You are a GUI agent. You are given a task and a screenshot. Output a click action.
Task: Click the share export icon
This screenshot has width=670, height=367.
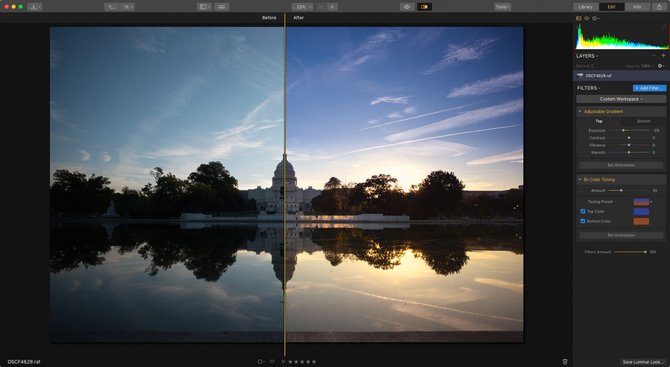pyautogui.click(x=659, y=7)
